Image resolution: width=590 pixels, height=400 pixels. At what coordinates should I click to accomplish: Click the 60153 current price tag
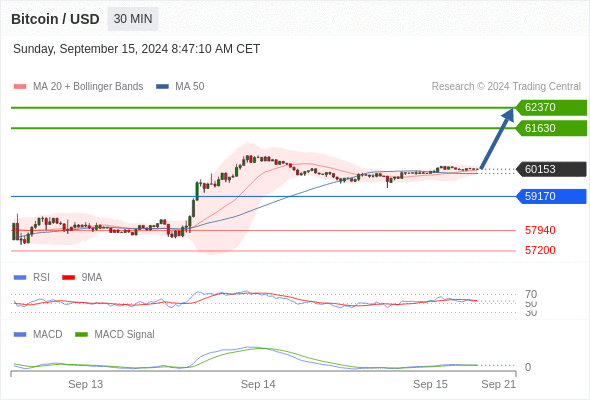551,169
